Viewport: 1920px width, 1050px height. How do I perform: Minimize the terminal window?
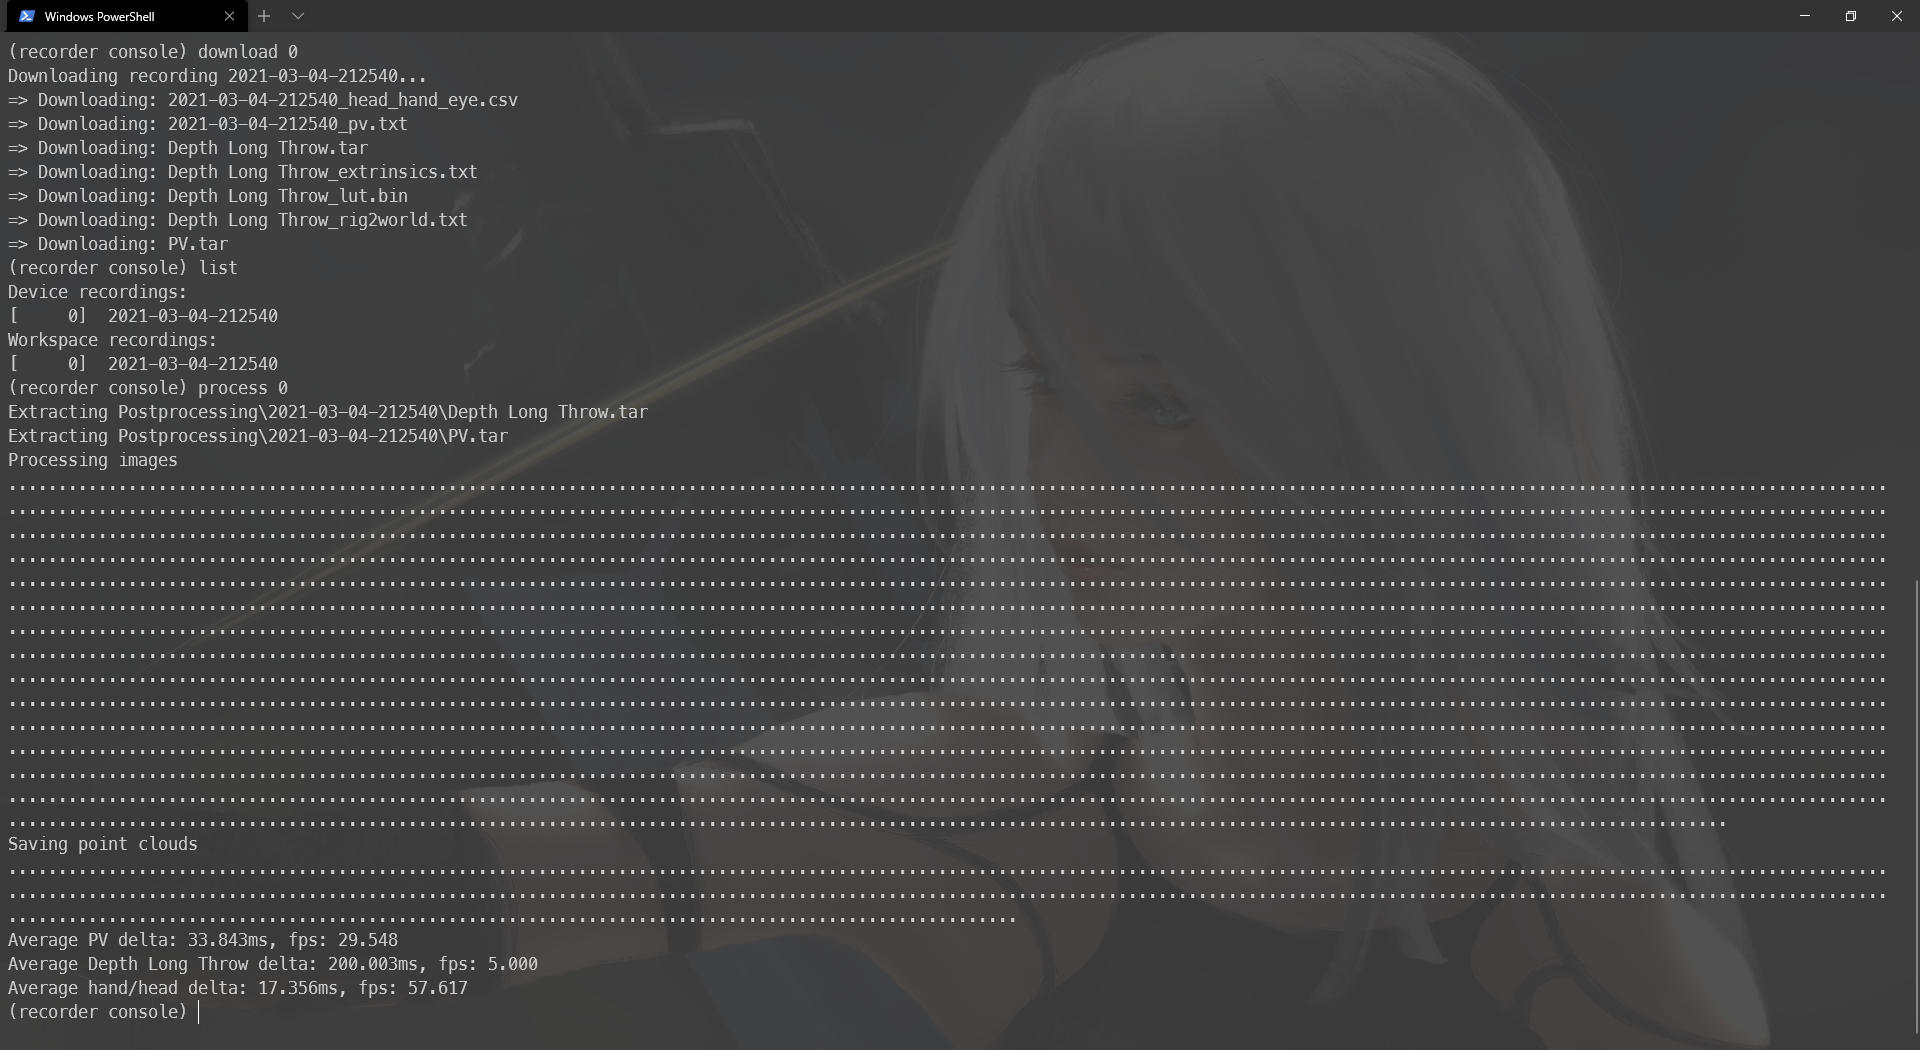(1805, 16)
